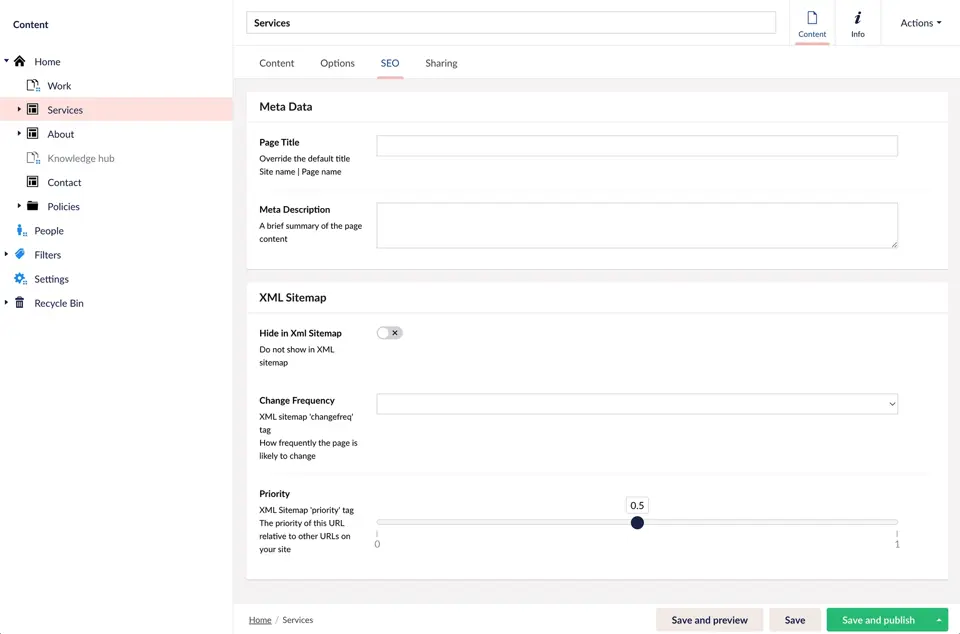
Task: Switch to the Sharing tab
Action: [441, 63]
